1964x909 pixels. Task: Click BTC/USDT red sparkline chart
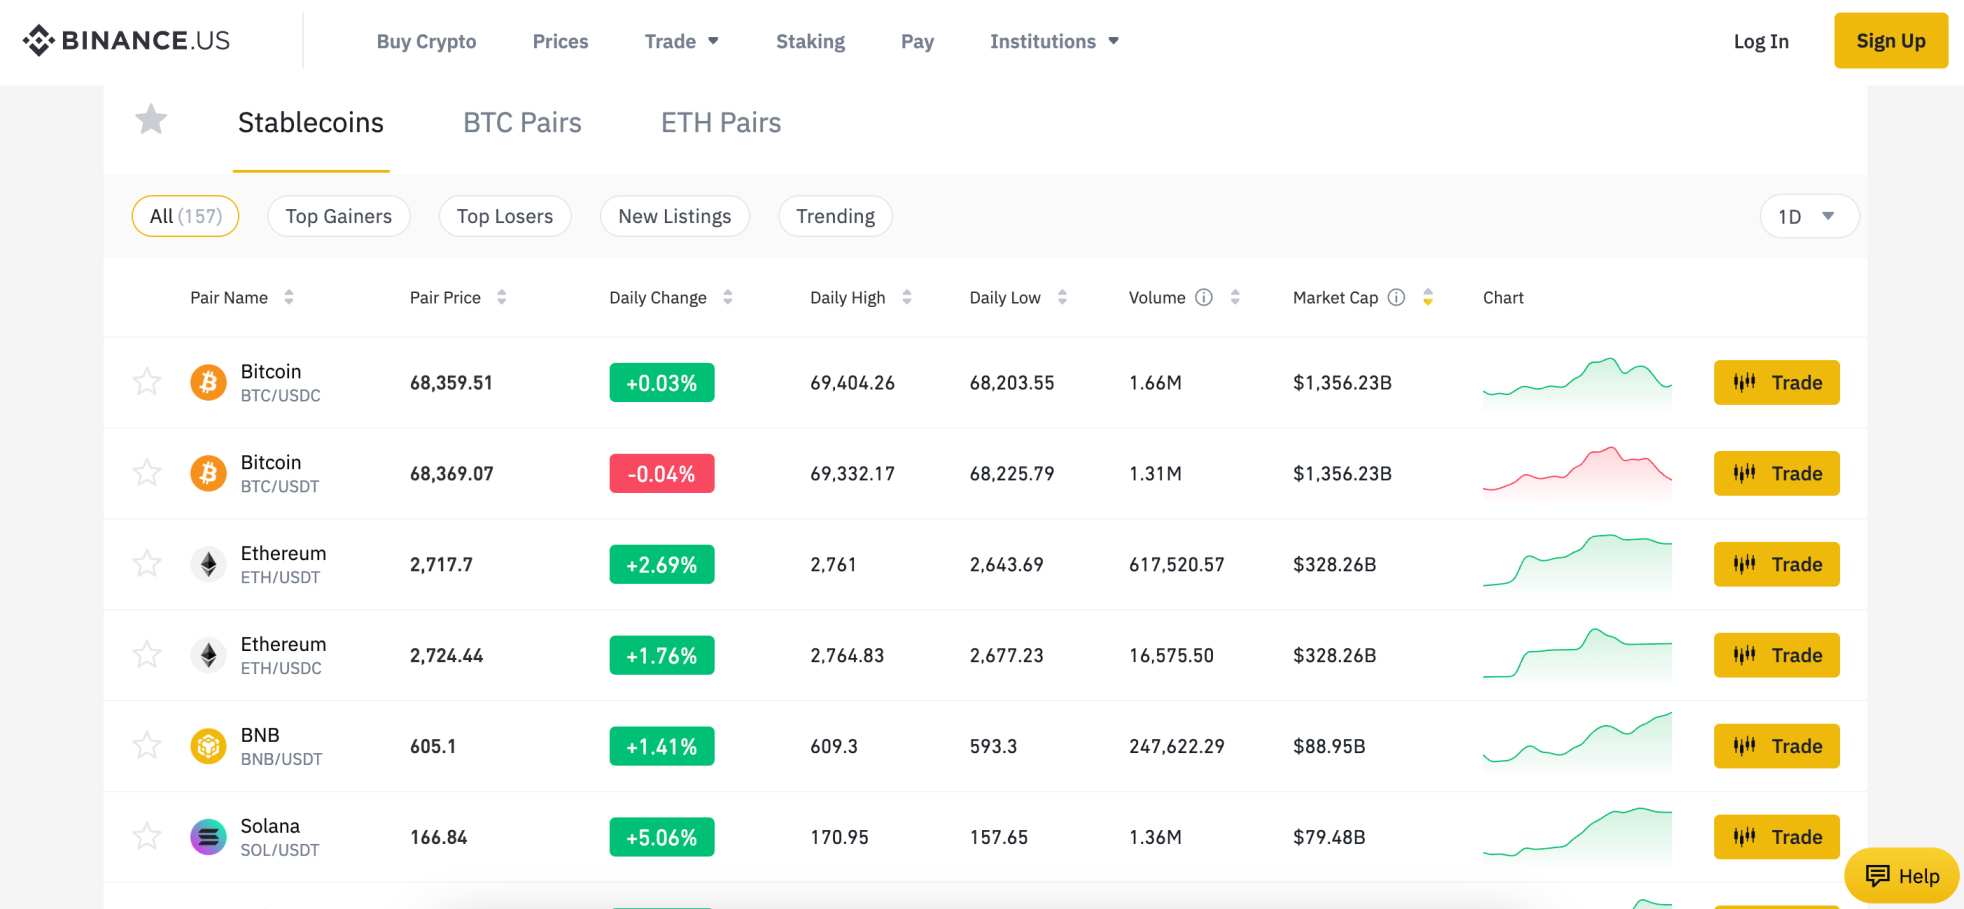tap(1577, 472)
